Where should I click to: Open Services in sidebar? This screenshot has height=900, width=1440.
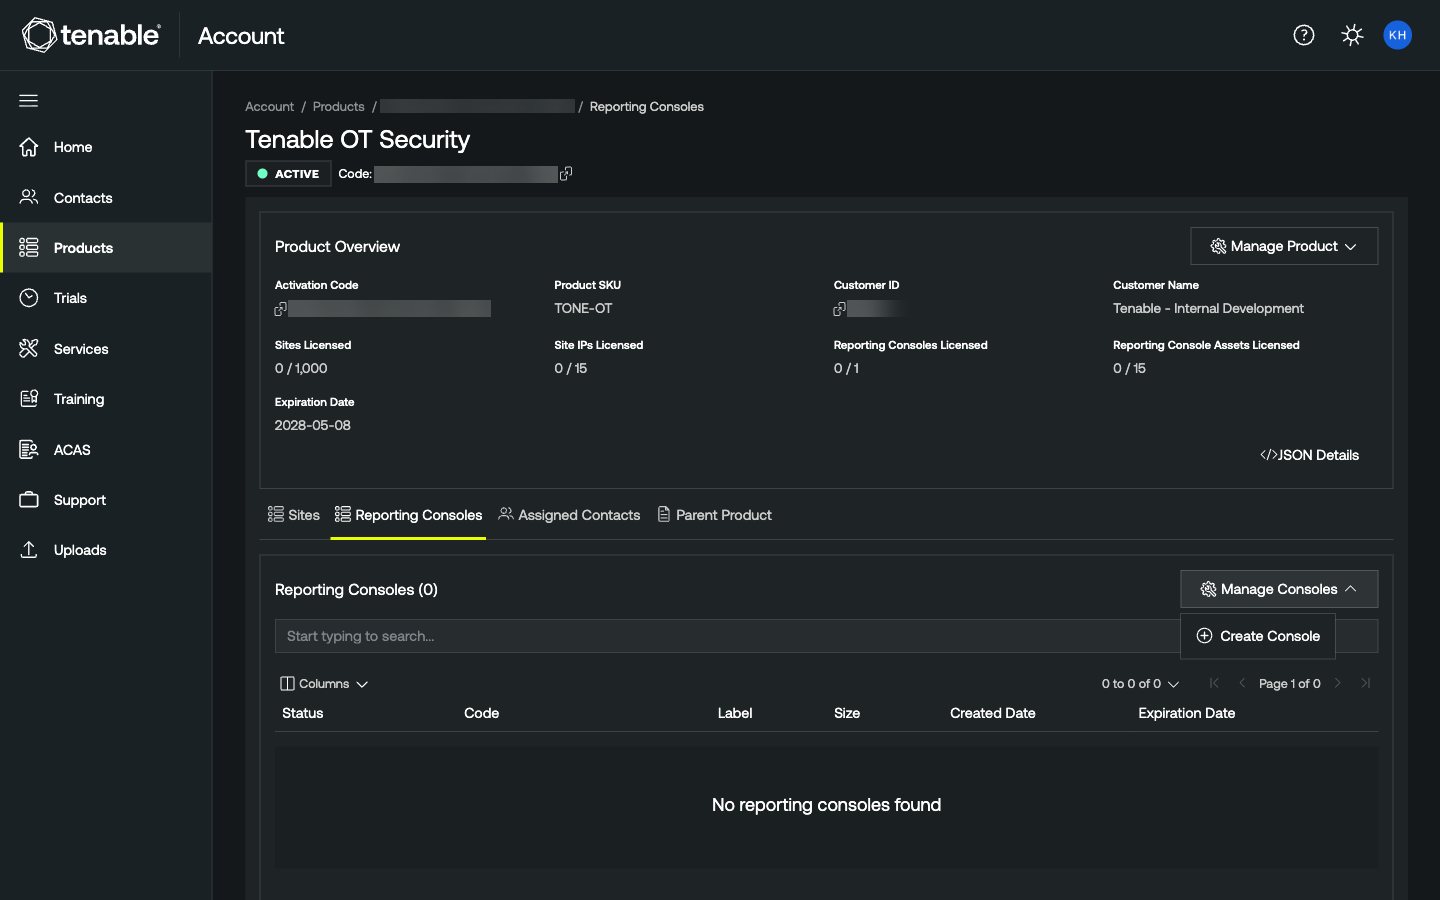coord(106,348)
